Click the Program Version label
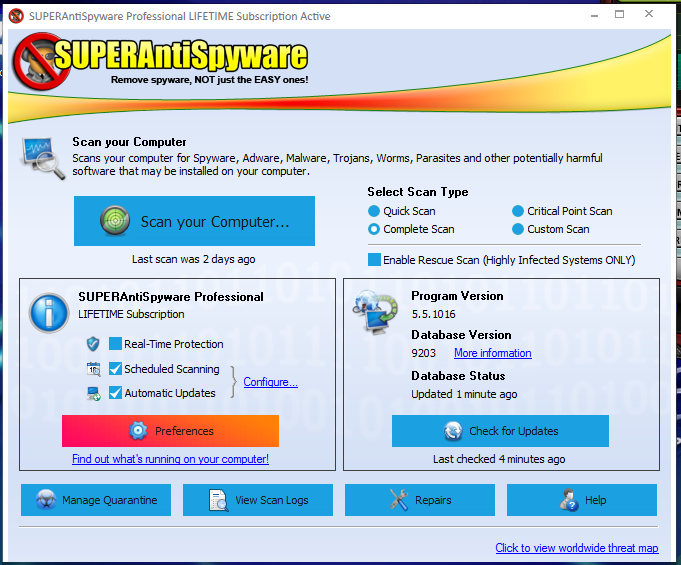Viewport: 681px width, 565px height. (x=457, y=296)
